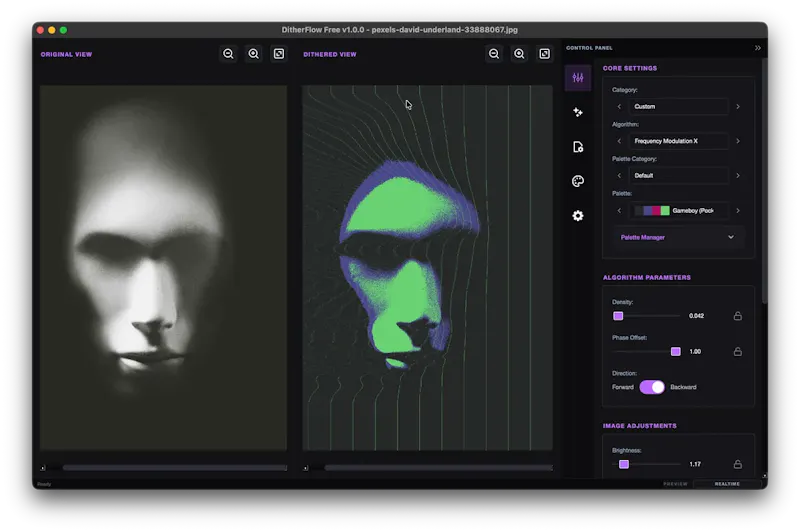
Task: Select previous Palette Category option
Action: 619,175
